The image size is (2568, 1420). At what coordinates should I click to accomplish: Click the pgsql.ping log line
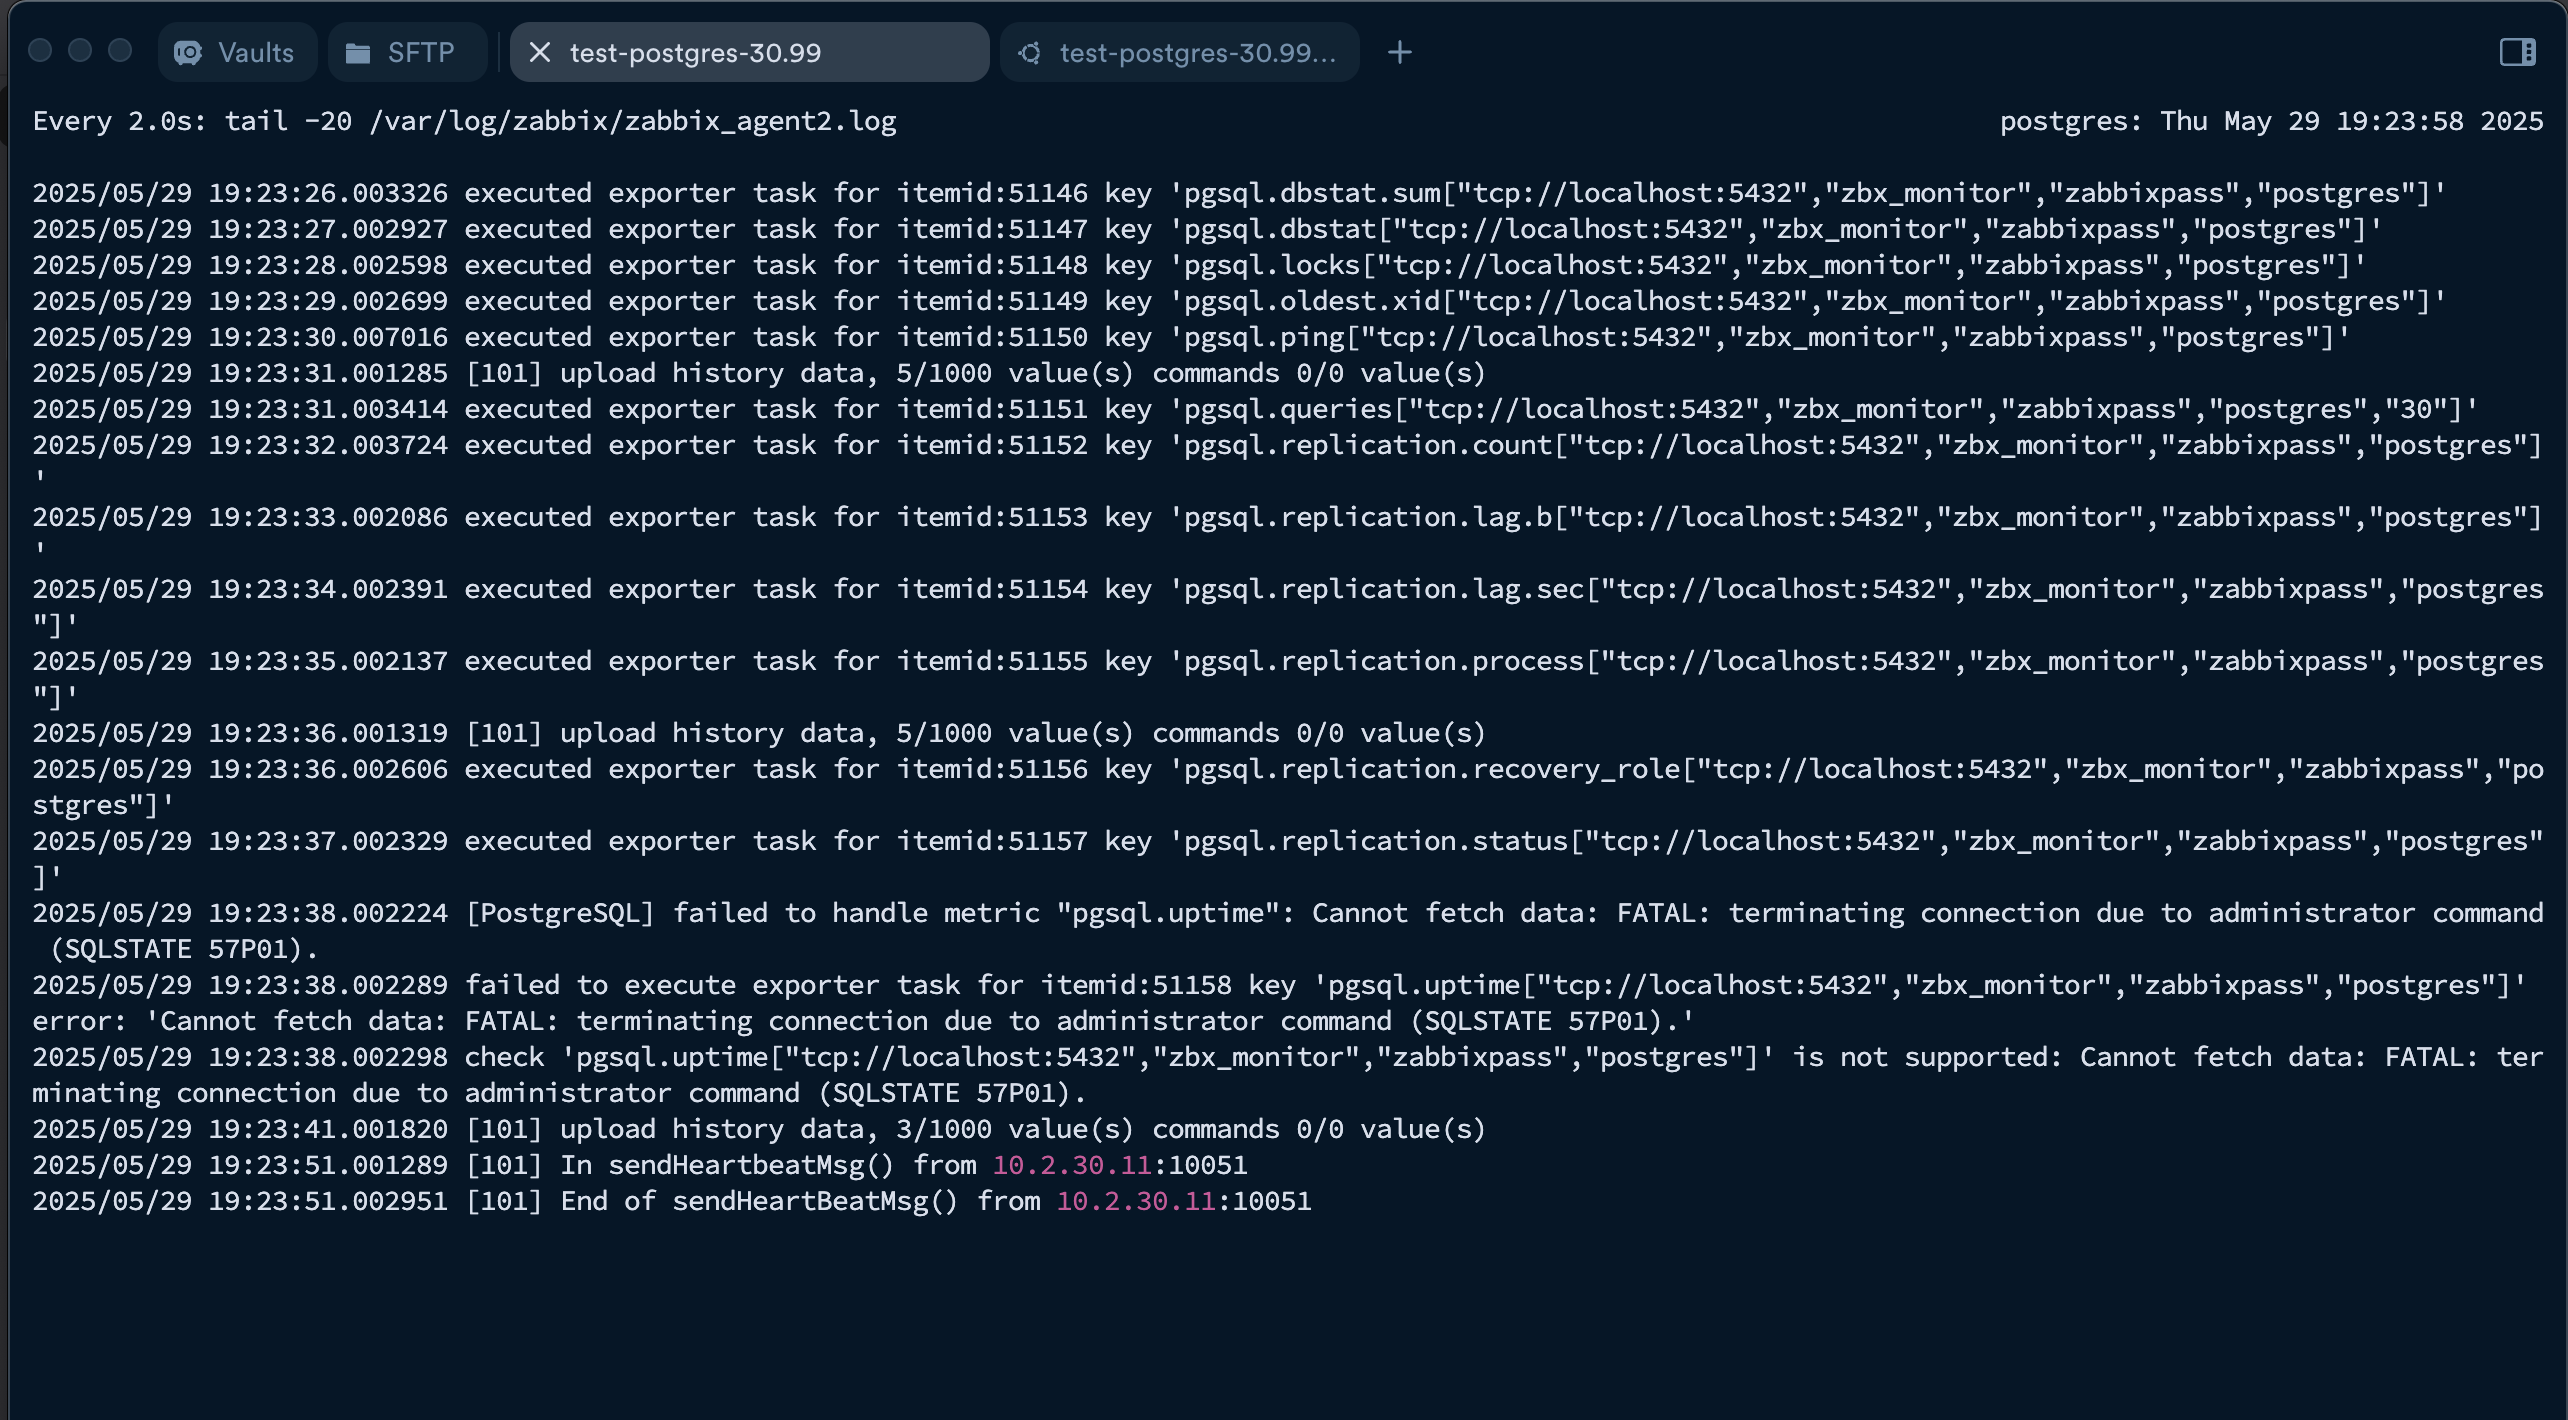[1191, 337]
